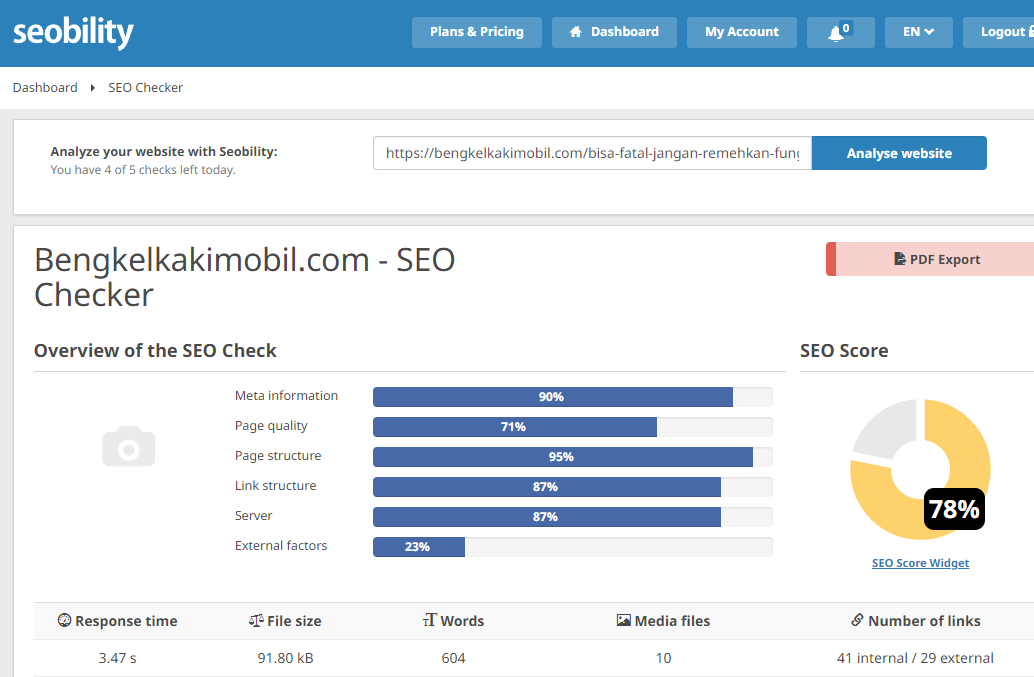The height and width of the screenshot is (677, 1034).
Task: Click the website URL input field
Action: coord(592,153)
